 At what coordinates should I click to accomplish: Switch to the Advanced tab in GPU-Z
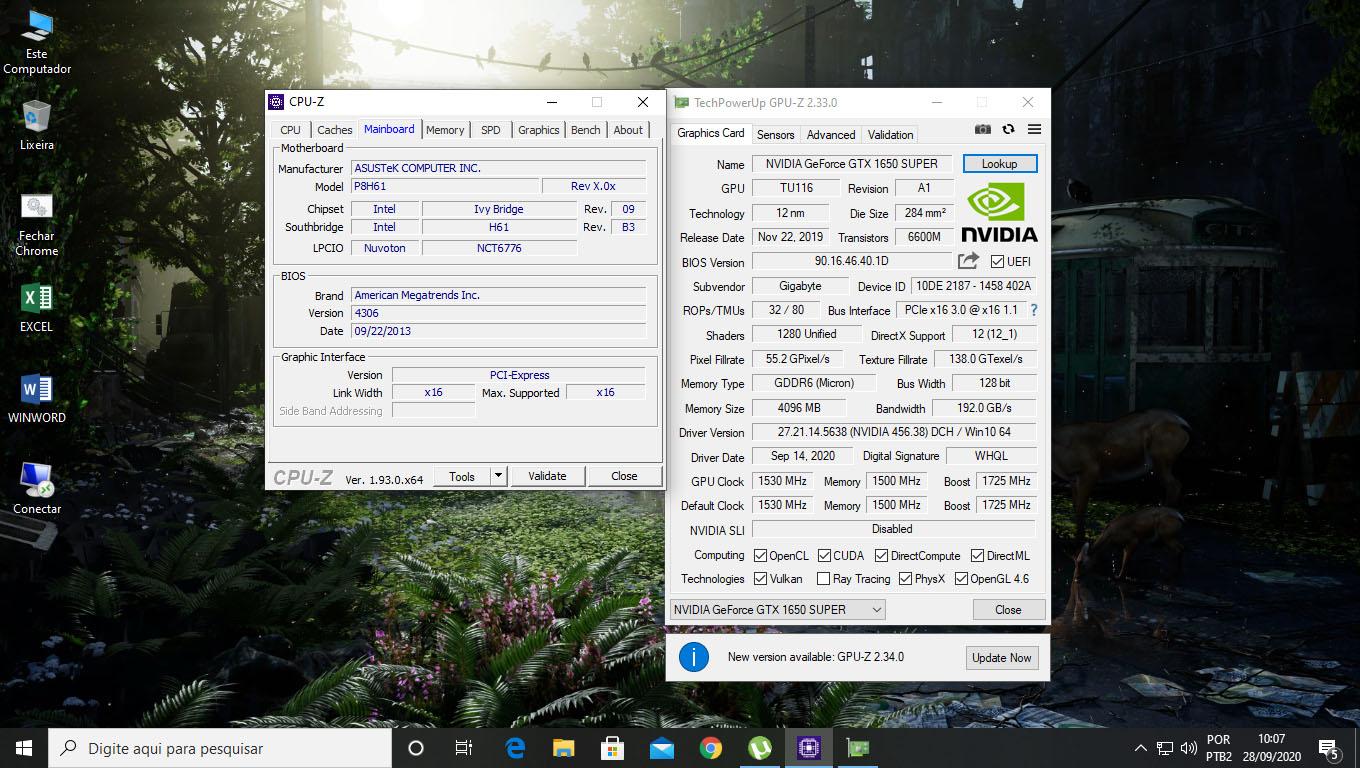pos(831,135)
